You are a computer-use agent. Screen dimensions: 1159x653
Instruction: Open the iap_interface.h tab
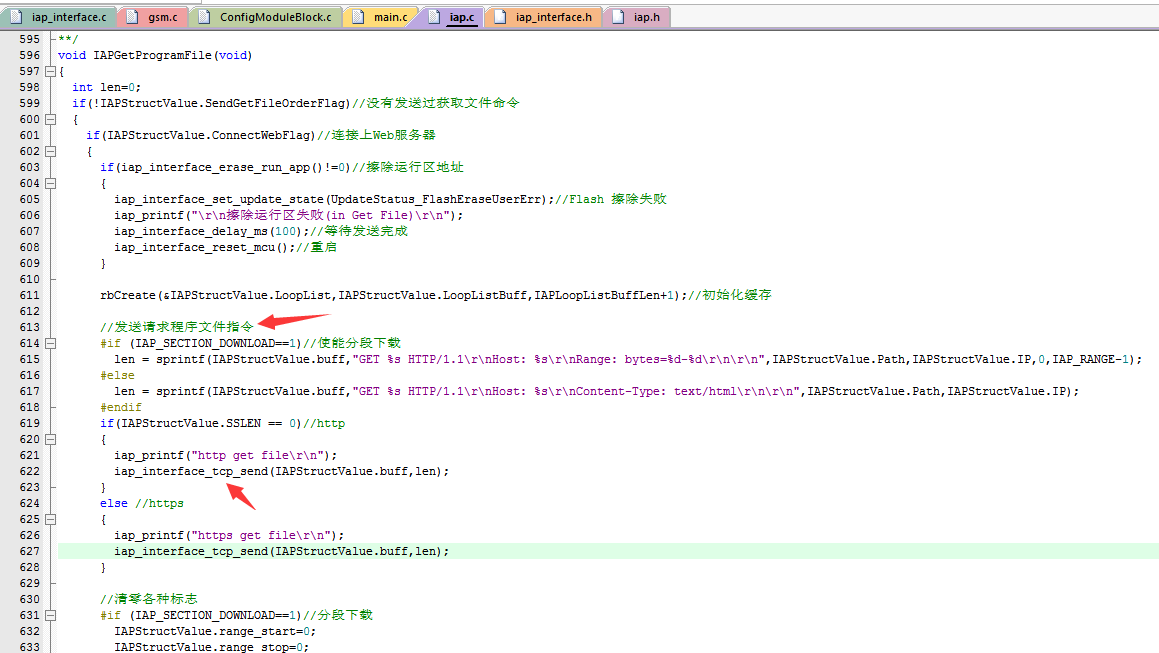point(544,16)
